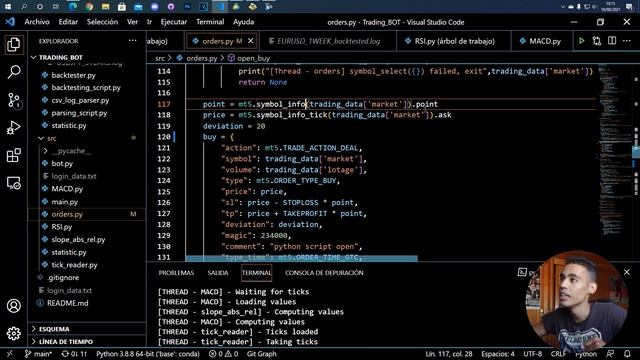The height and width of the screenshot is (360, 640).
Task: Switch to the PROBLEMAS panel tab
Action: tap(176, 273)
